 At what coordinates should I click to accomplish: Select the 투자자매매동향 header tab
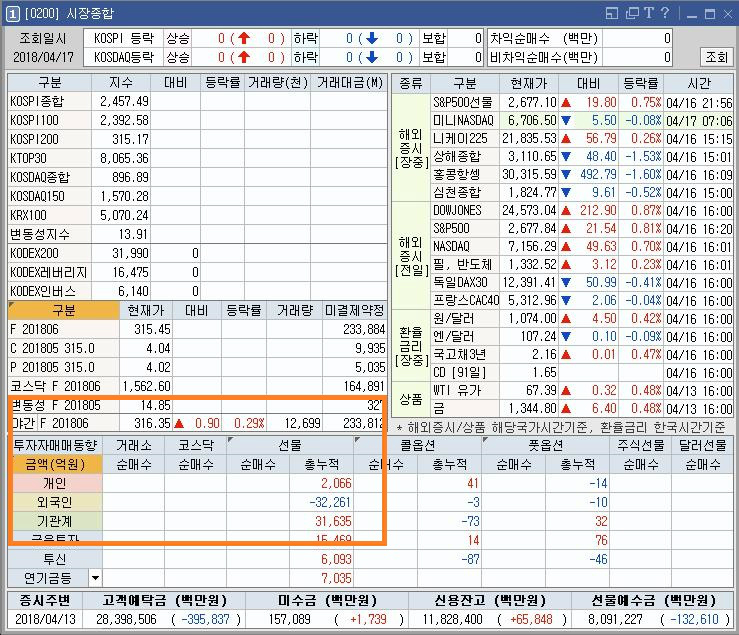(x=56, y=445)
